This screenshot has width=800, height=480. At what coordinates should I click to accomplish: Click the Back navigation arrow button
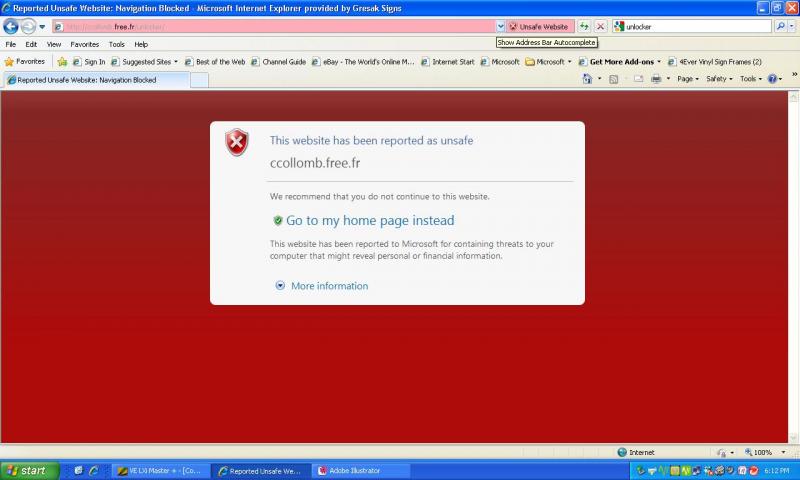tap(11, 26)
